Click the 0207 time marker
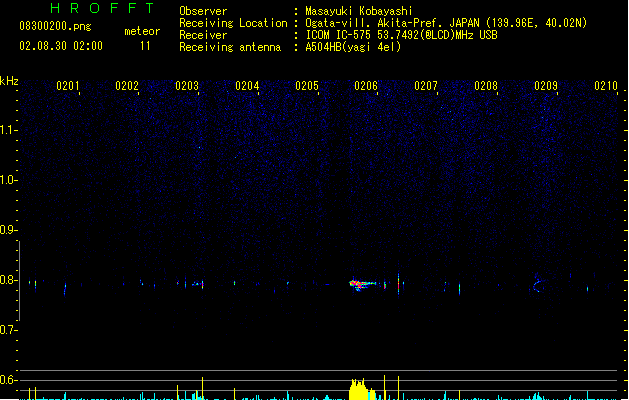This screenshot has height=400, width=629. click(426, 86)
